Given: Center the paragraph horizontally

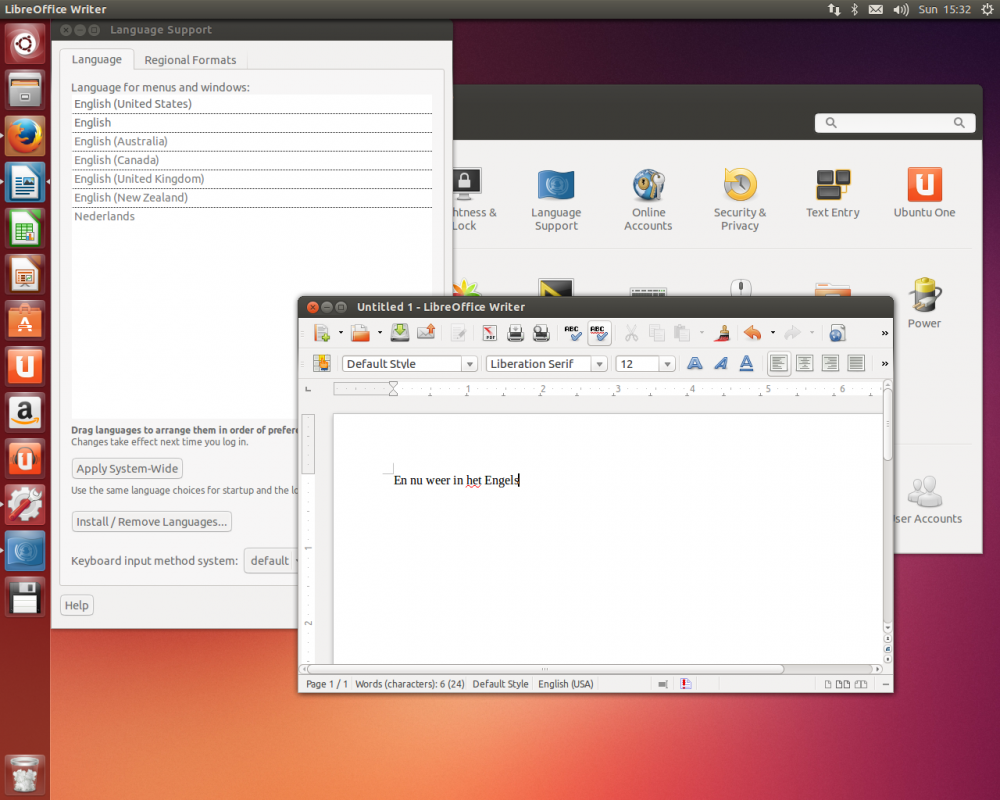Looking at the screenshot, I should pos(805,364).
